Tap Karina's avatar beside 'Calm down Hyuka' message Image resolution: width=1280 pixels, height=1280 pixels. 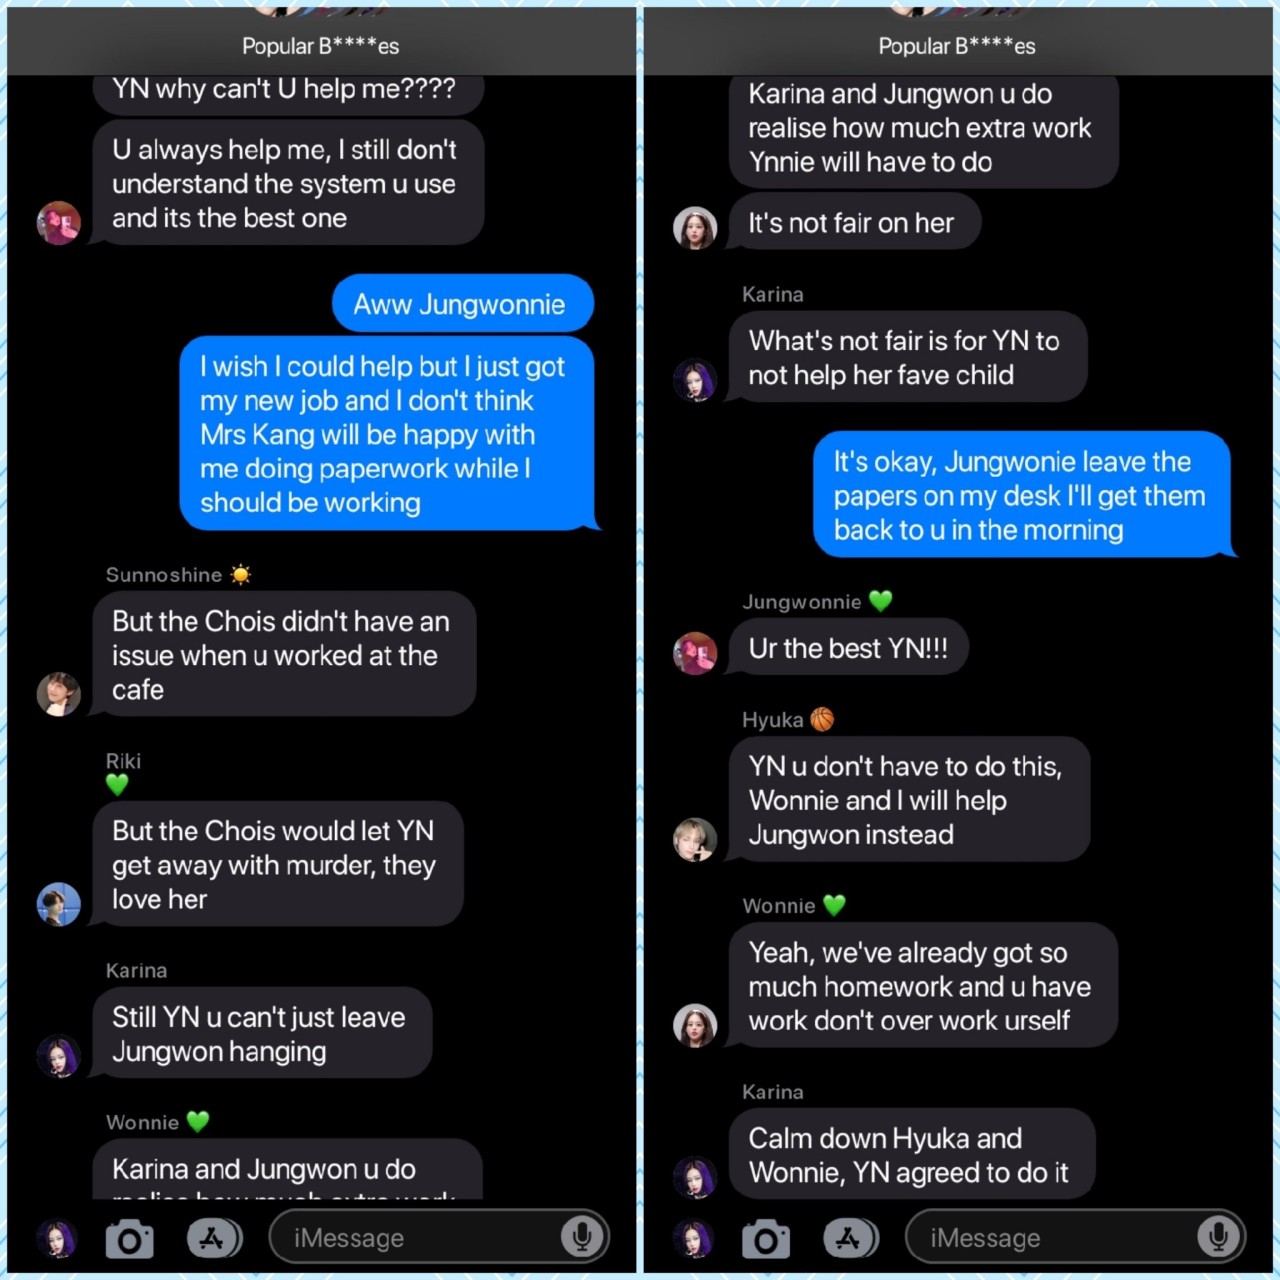pos(695,1178)
